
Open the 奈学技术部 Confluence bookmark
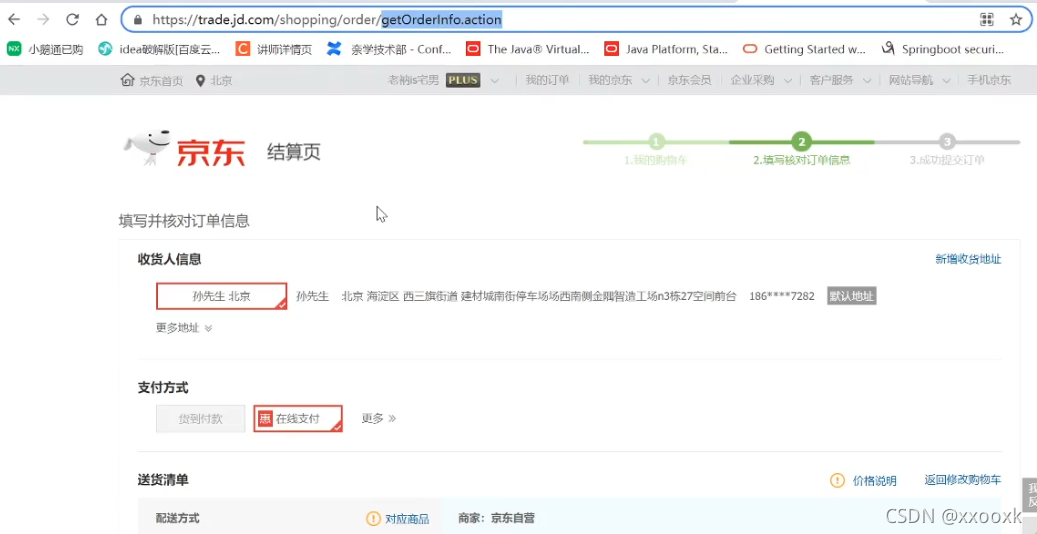pos(389,49)
